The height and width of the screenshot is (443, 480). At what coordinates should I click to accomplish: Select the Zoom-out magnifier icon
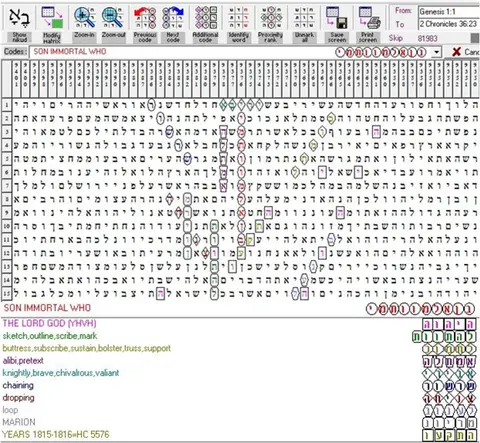(113, 18)
